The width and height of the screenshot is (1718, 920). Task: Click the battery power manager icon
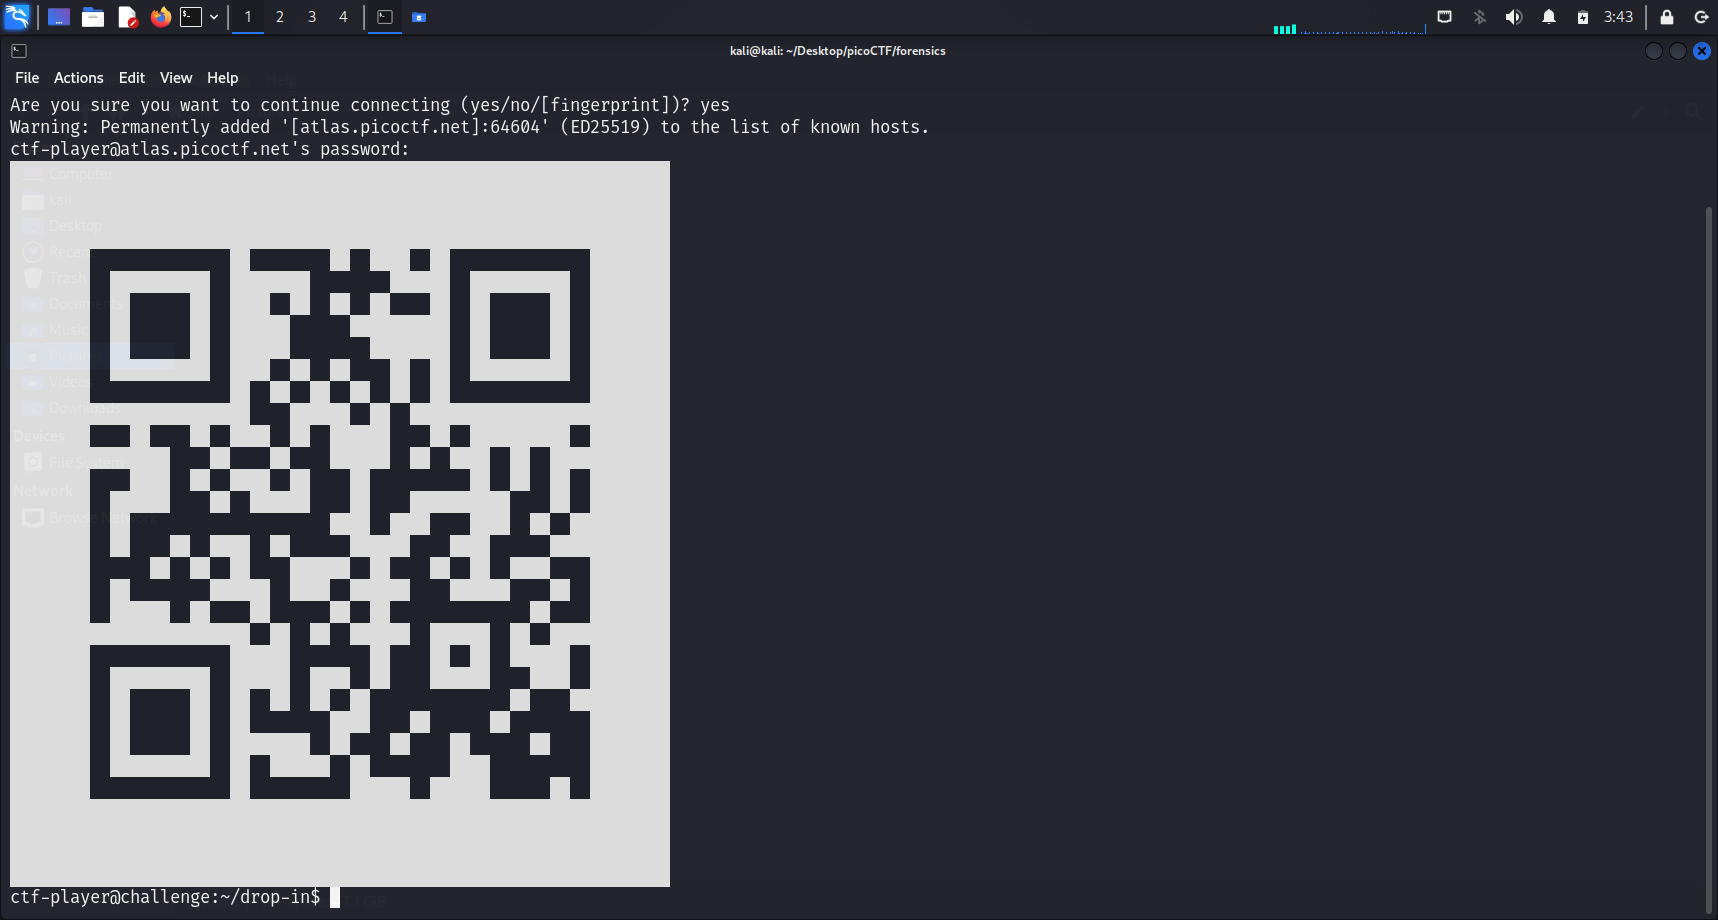[1582, 17]
